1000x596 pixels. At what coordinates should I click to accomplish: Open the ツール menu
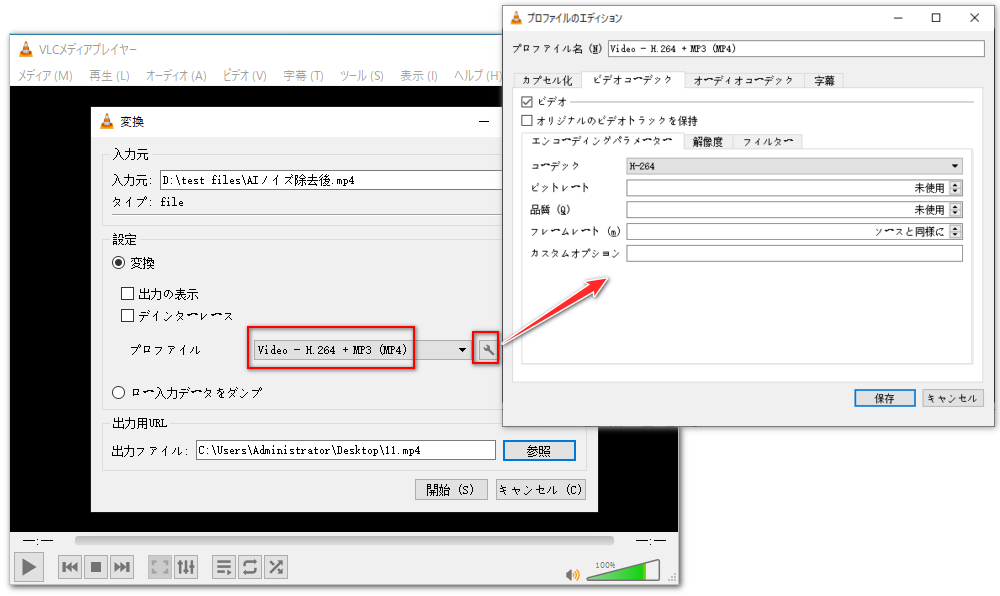(361, 75)
